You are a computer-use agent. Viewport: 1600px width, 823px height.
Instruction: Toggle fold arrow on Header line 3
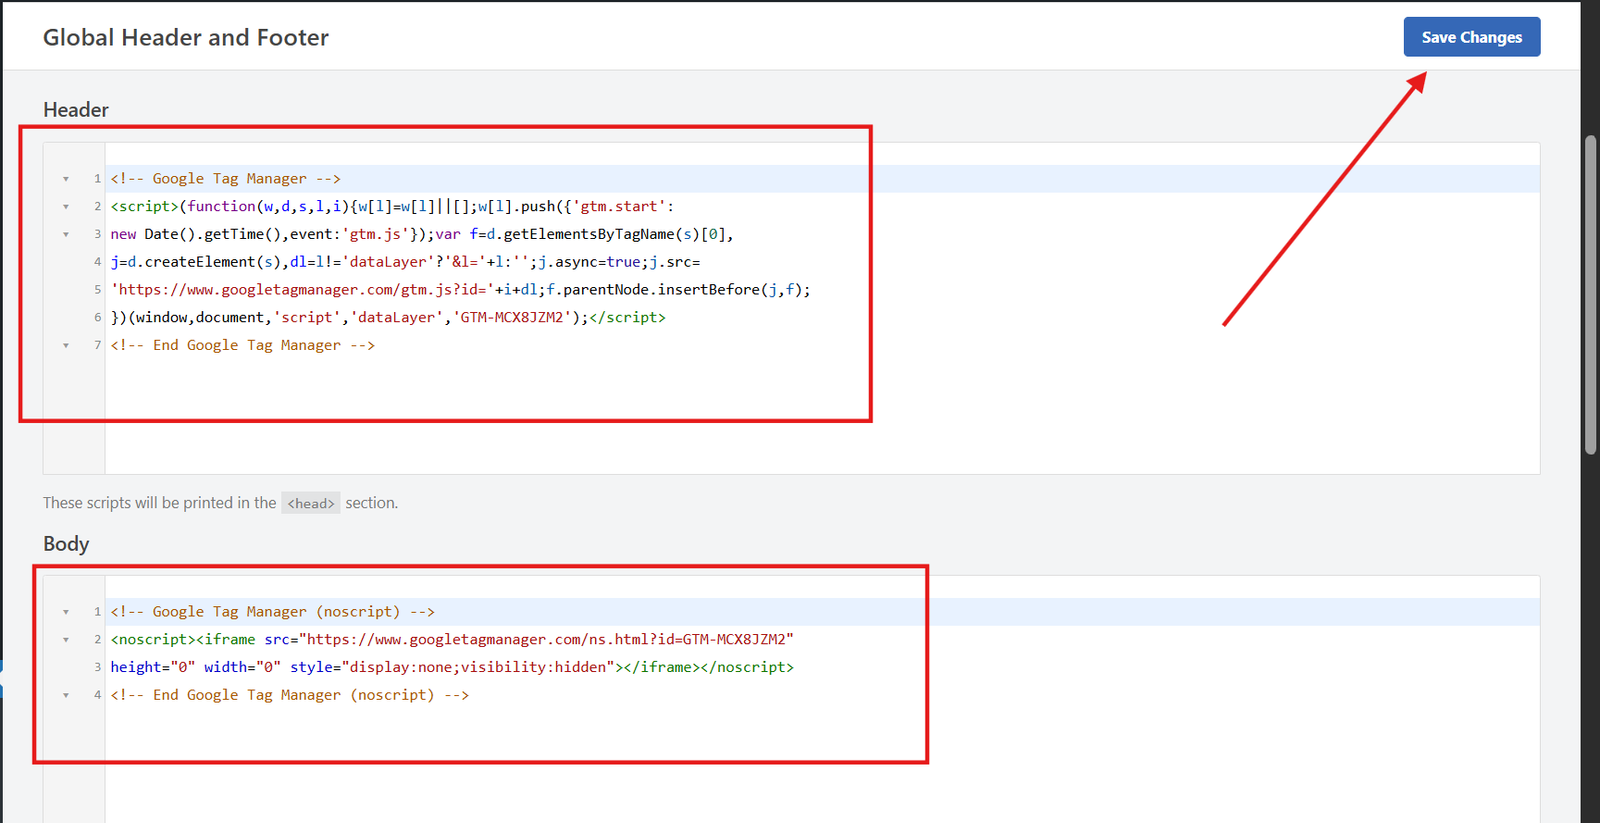pos(66,235)
